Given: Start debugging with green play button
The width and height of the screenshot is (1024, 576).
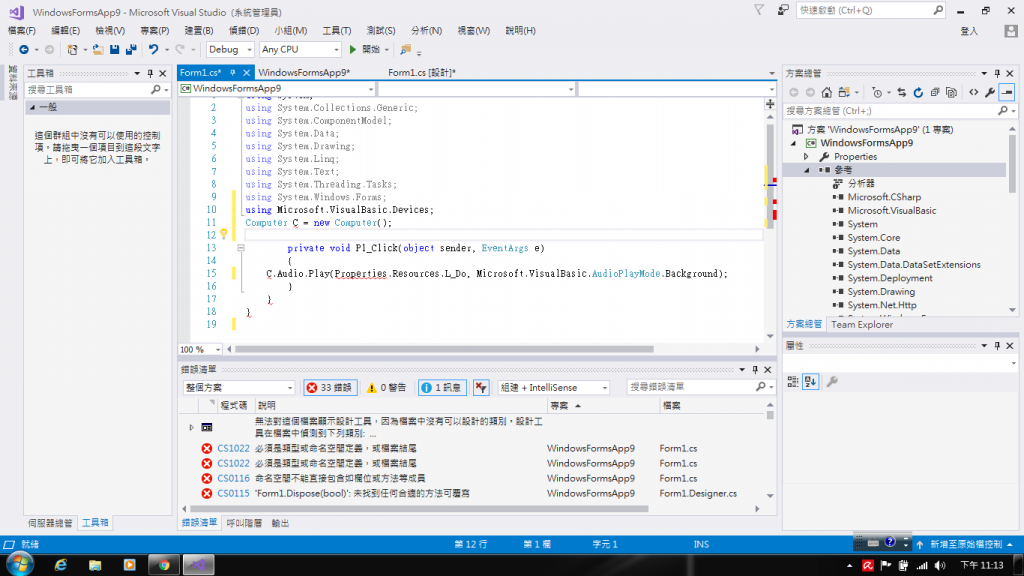Looking at the screenshot, I should tap(353, 50).
